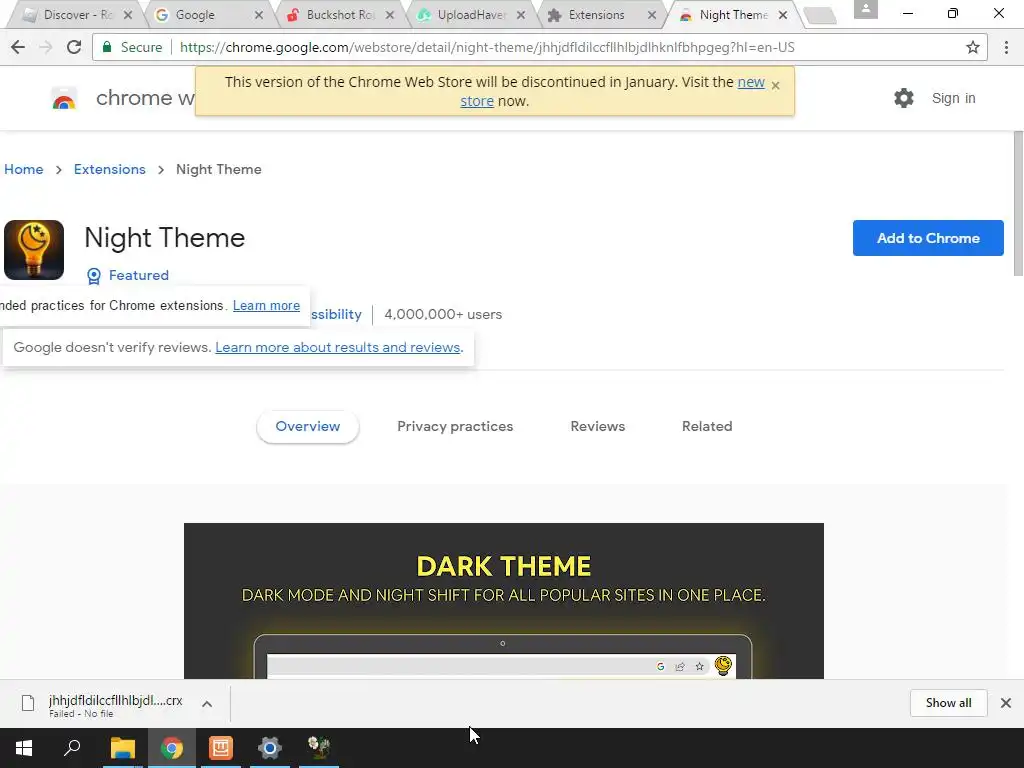The width and height of the screenshot is (1024, 768).
Task: Bookmark this page with the star icon
Action: coord(973,47)
